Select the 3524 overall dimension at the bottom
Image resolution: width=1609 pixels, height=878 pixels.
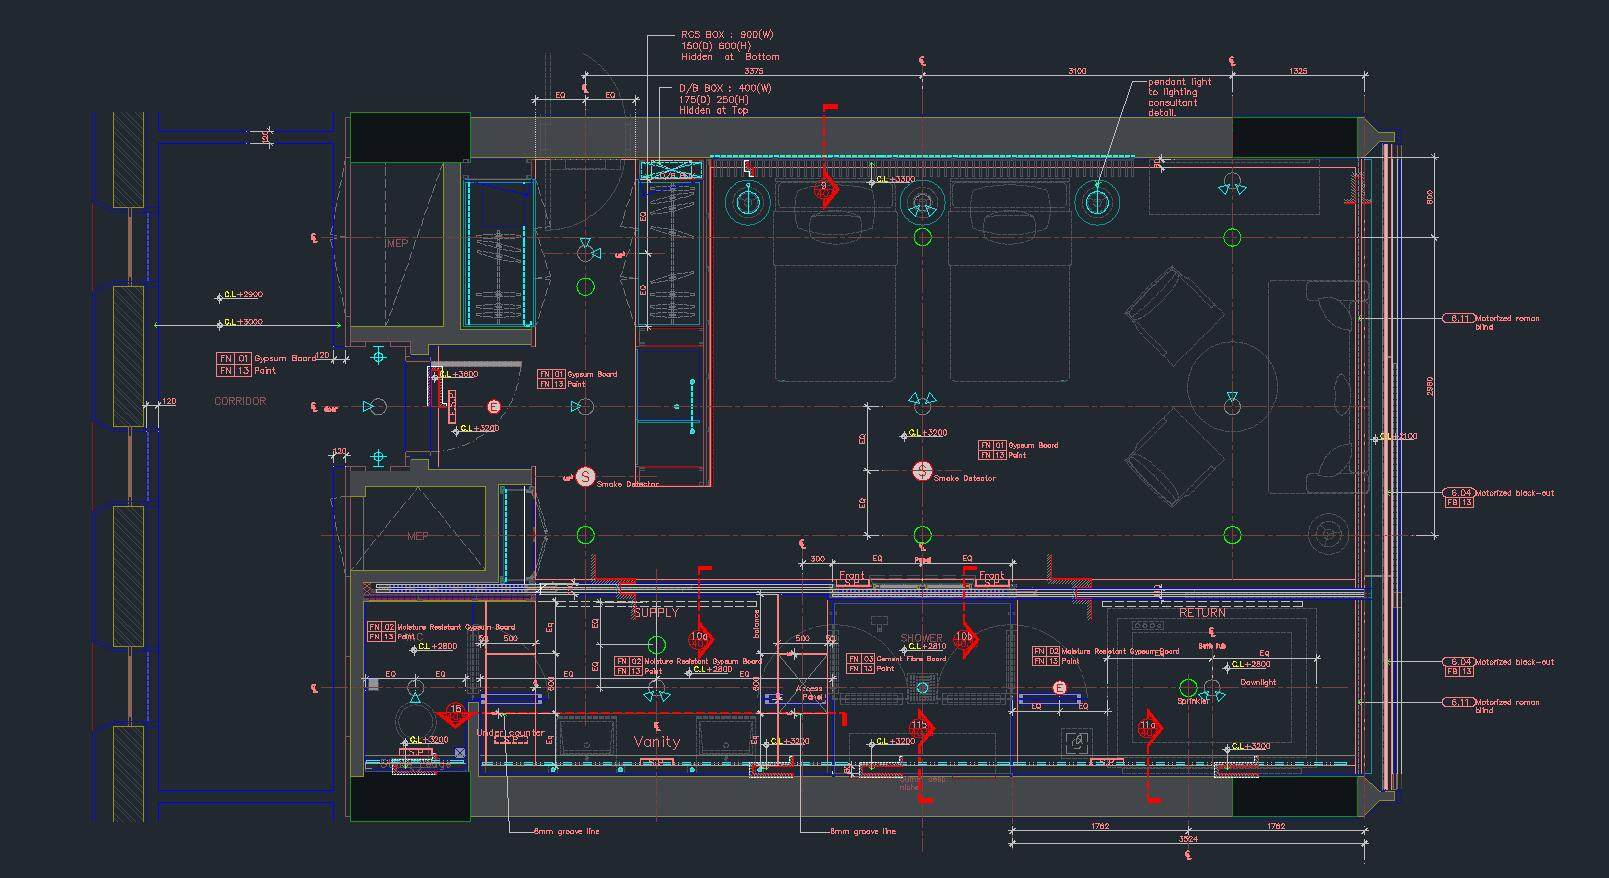(x=1187, y=840)
